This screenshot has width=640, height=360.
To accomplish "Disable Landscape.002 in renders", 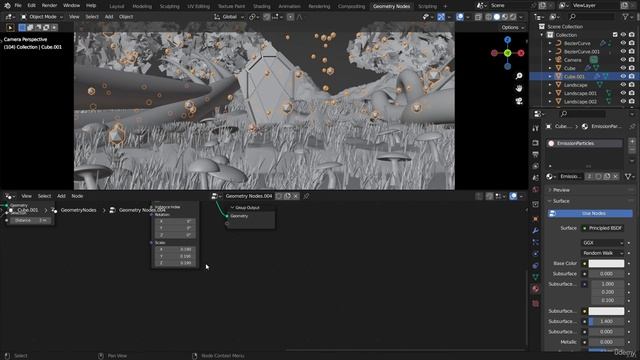I will click(x=632, y=102).
